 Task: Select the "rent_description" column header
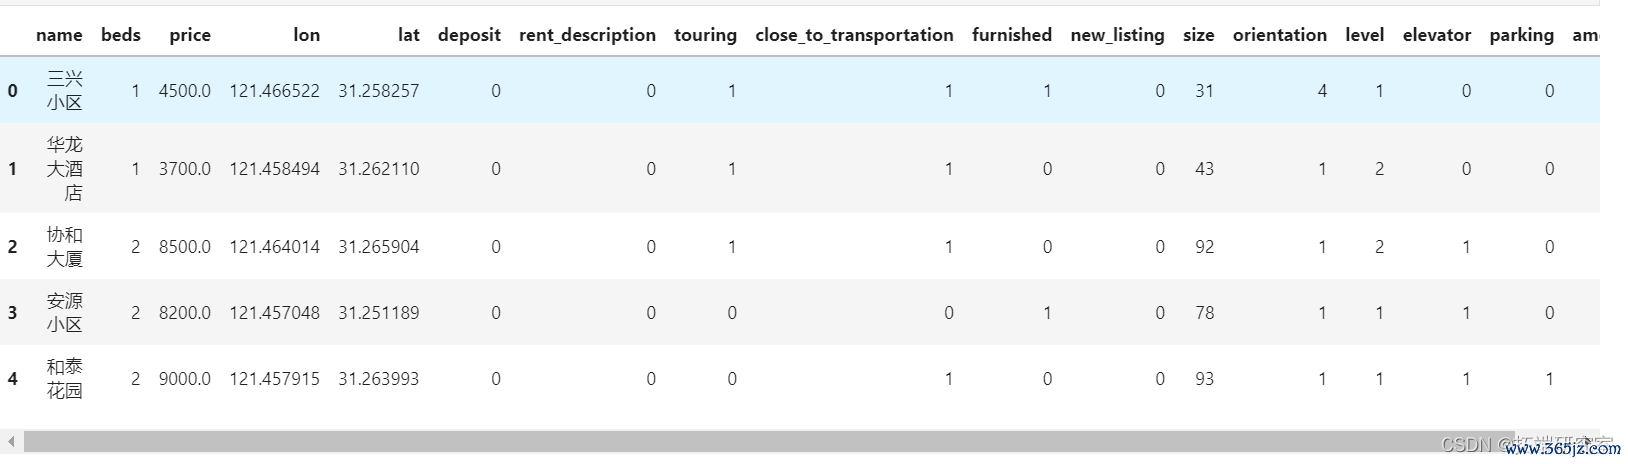587,35
